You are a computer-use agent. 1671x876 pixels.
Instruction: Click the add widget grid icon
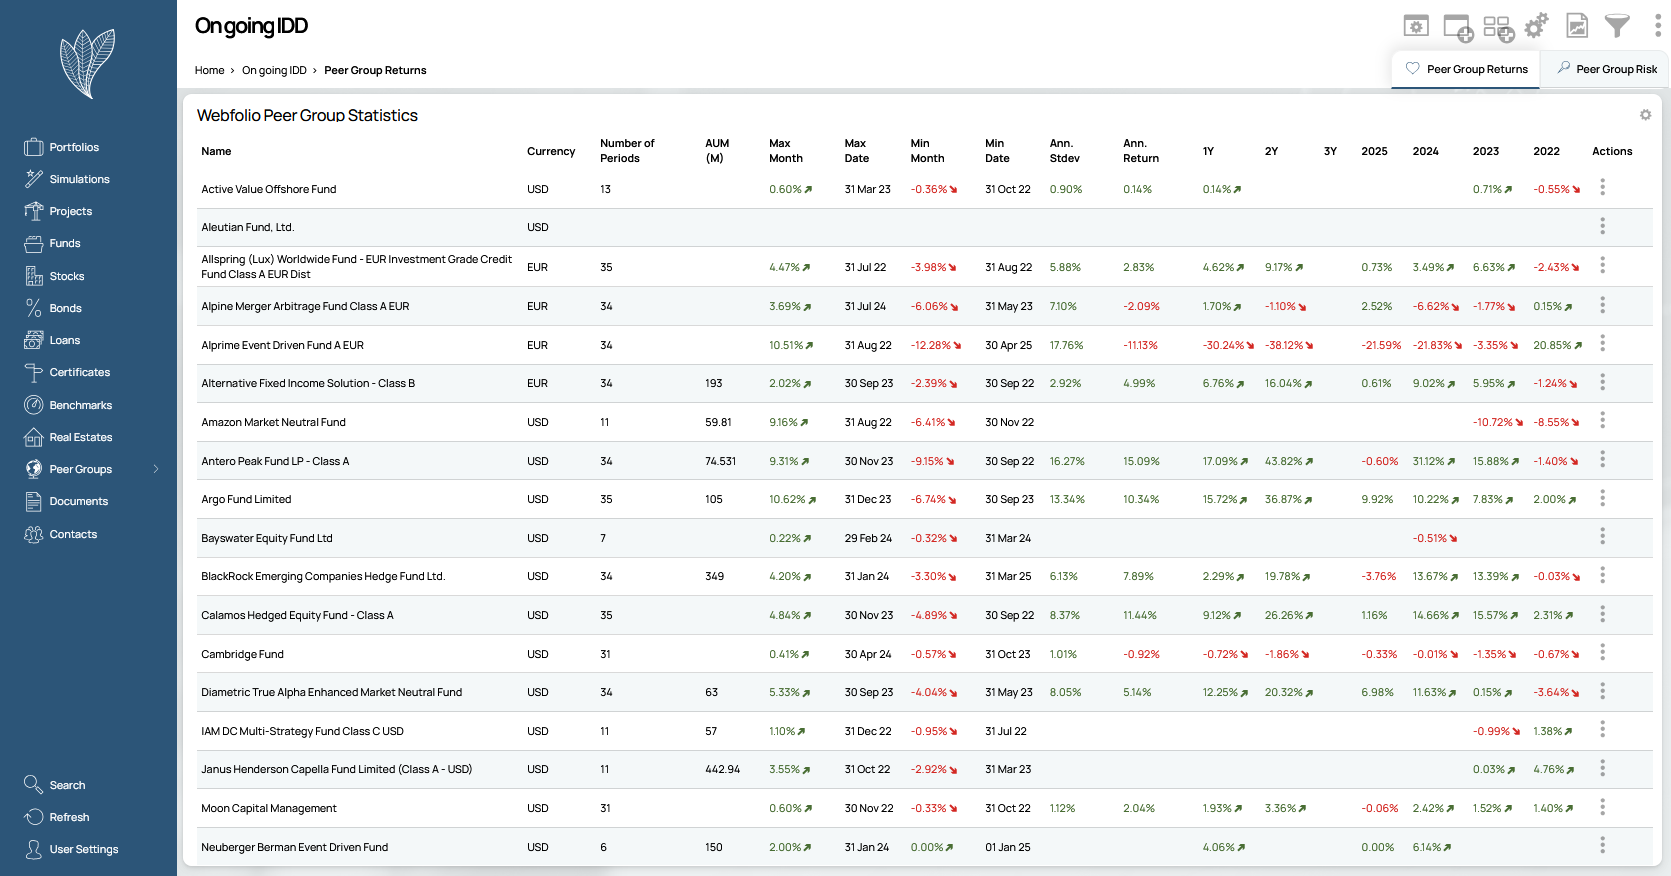[x=1498, y=28]
